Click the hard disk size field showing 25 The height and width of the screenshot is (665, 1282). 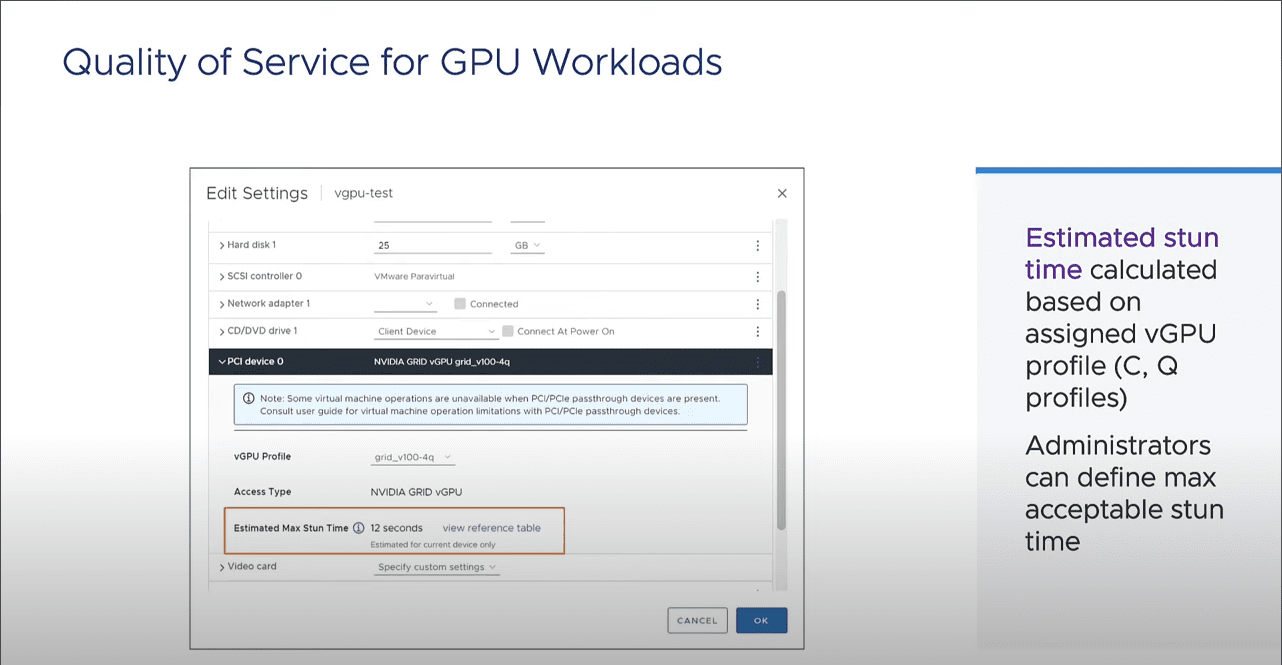[x=432, y=245]
